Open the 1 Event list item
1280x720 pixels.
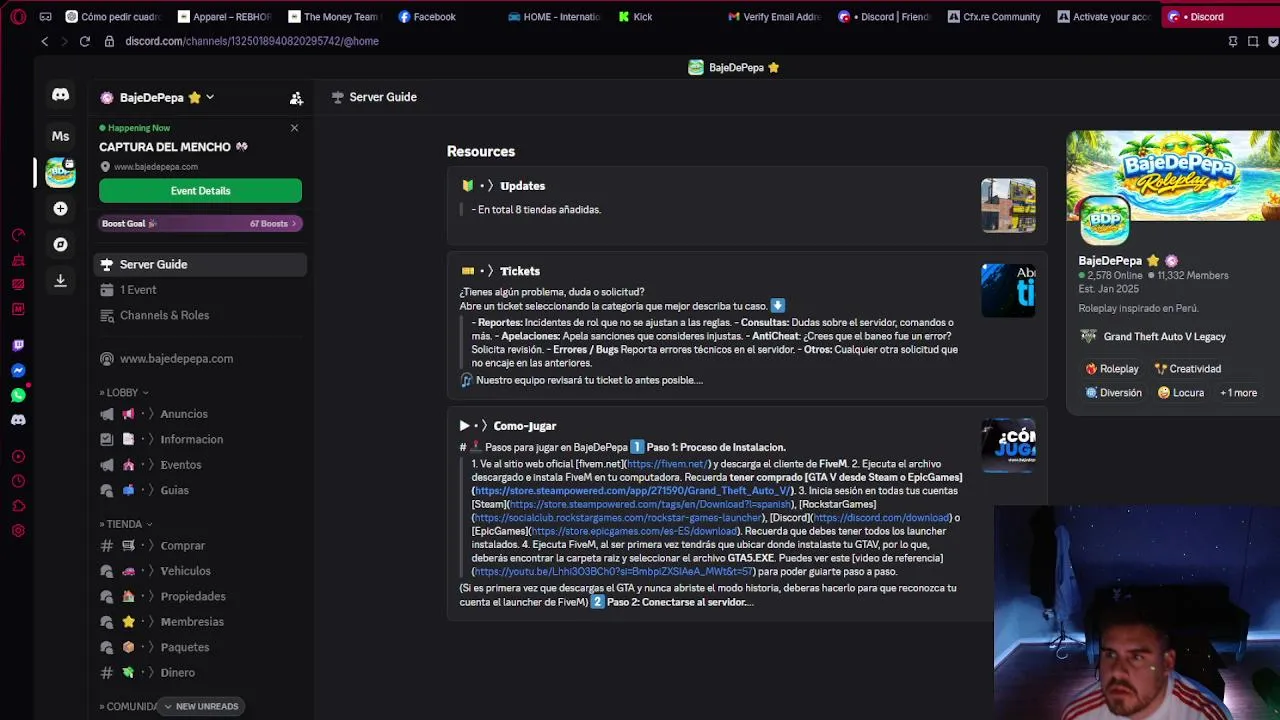(200, 290)
